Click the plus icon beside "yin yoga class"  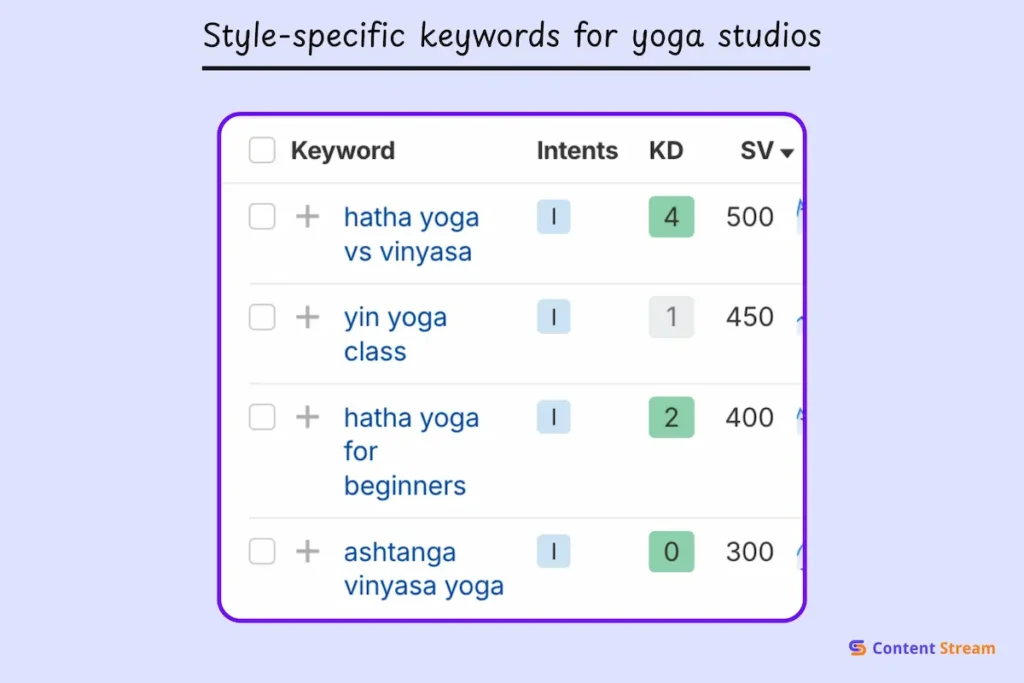pyautogui.click(x=307, y=317)
